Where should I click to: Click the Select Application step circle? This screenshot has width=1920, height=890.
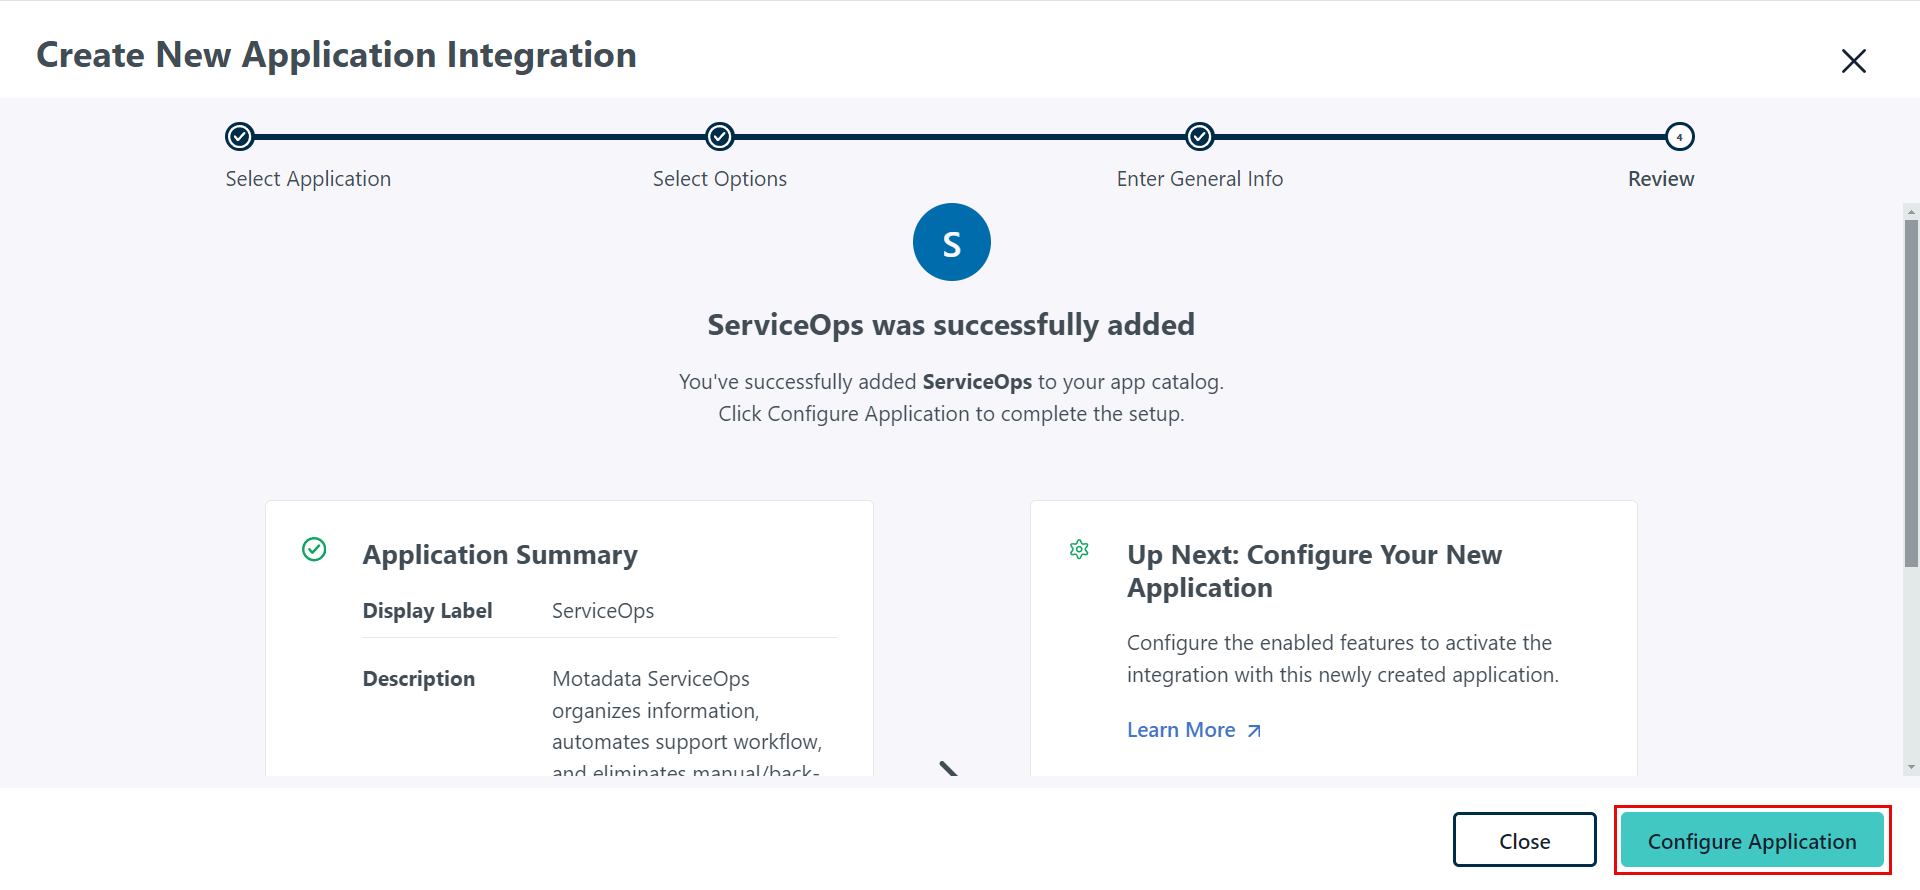tap(240, 136)
